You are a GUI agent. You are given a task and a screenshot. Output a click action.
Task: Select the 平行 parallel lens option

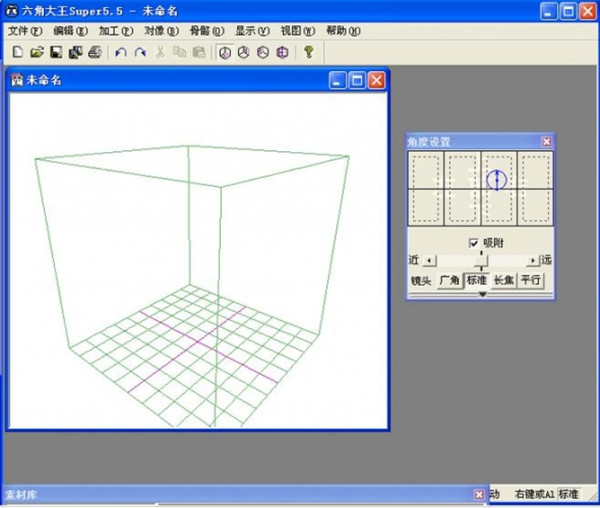click(530, 281)
